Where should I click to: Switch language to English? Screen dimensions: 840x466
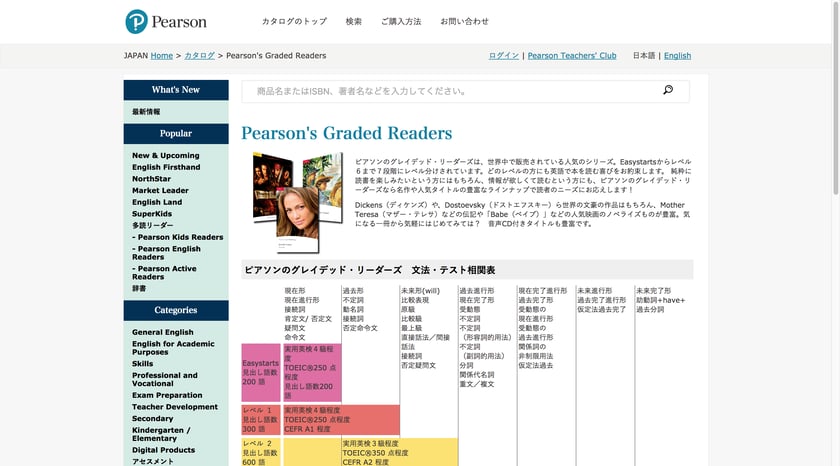(677, 56)
